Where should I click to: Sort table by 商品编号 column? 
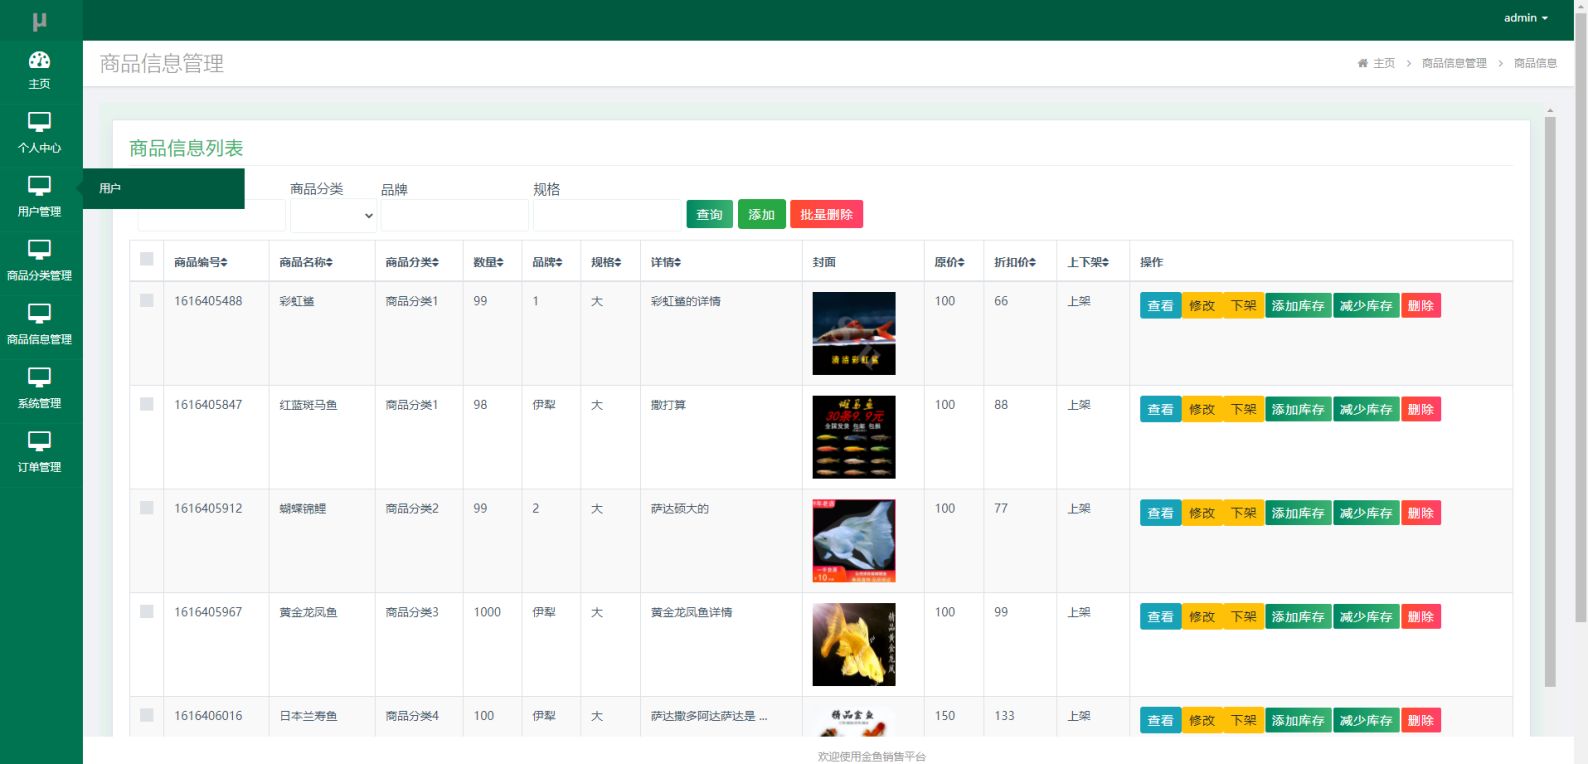pyautogui.click(x=201, y=262)
